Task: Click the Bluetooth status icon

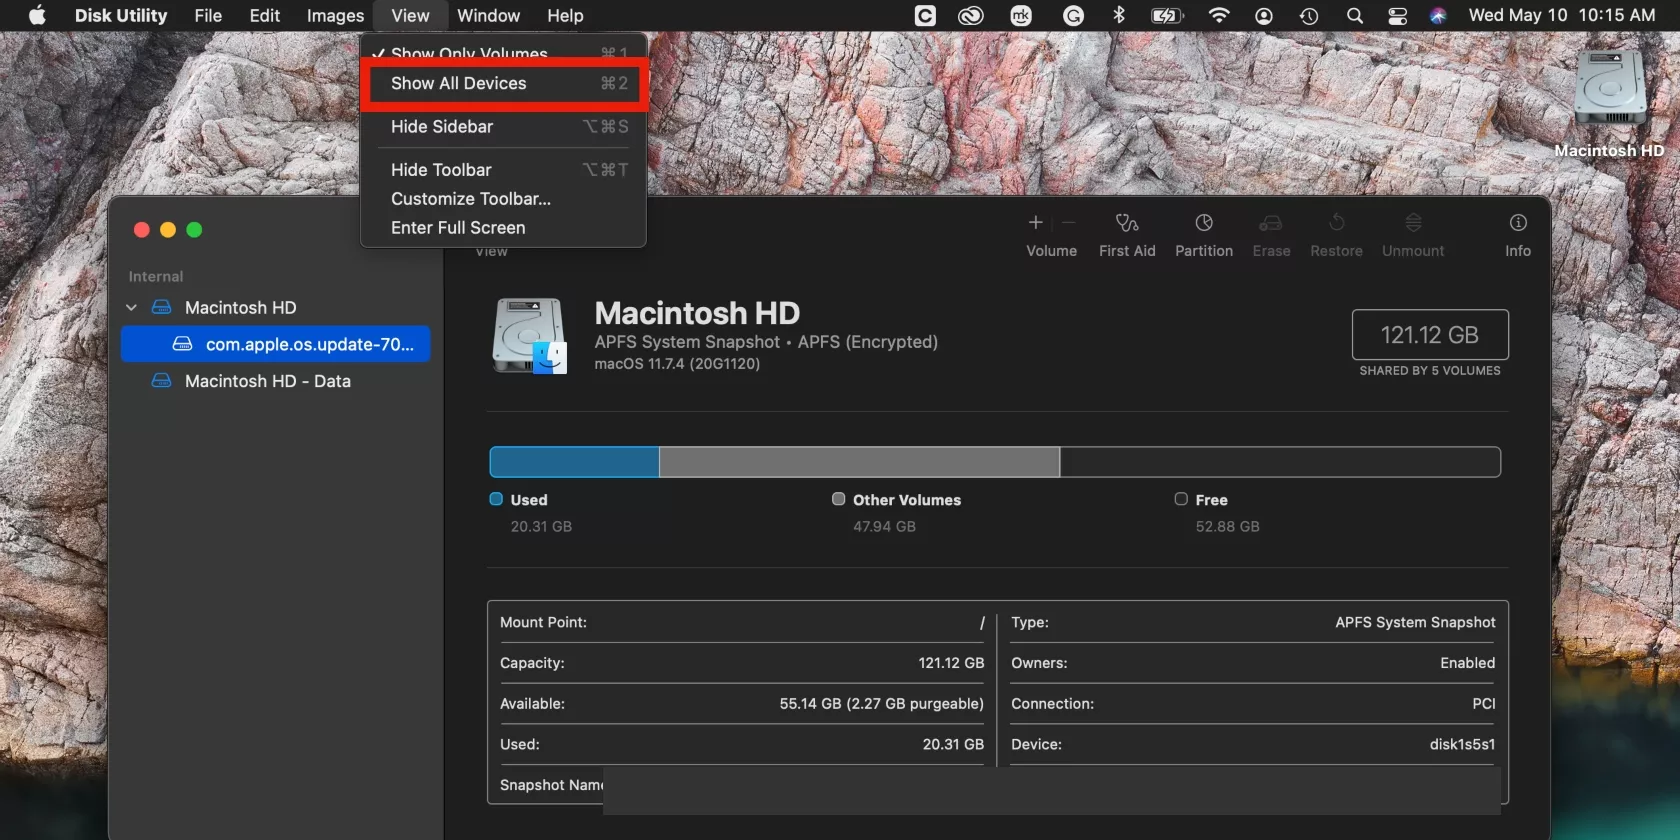Action: coord(1119,16)
